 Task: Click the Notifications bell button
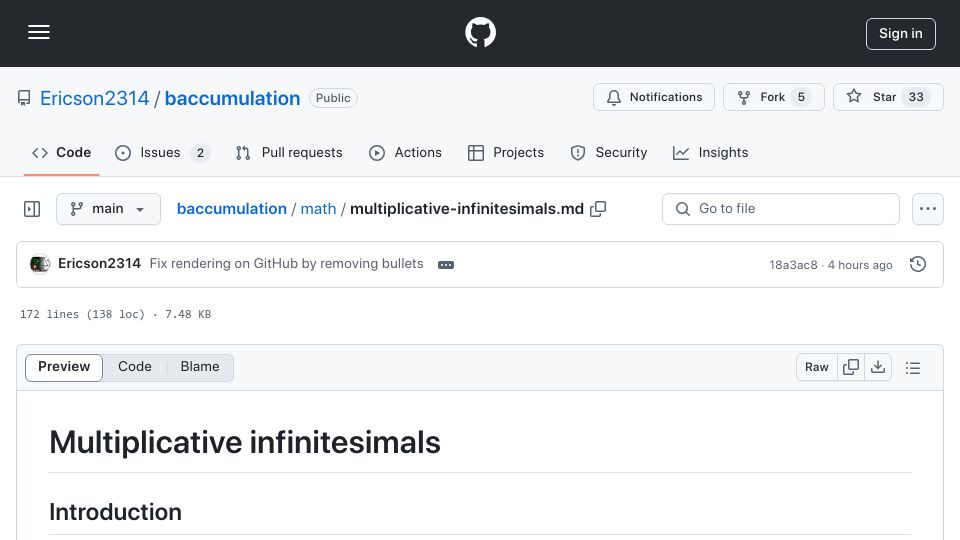tap(654, 97)
